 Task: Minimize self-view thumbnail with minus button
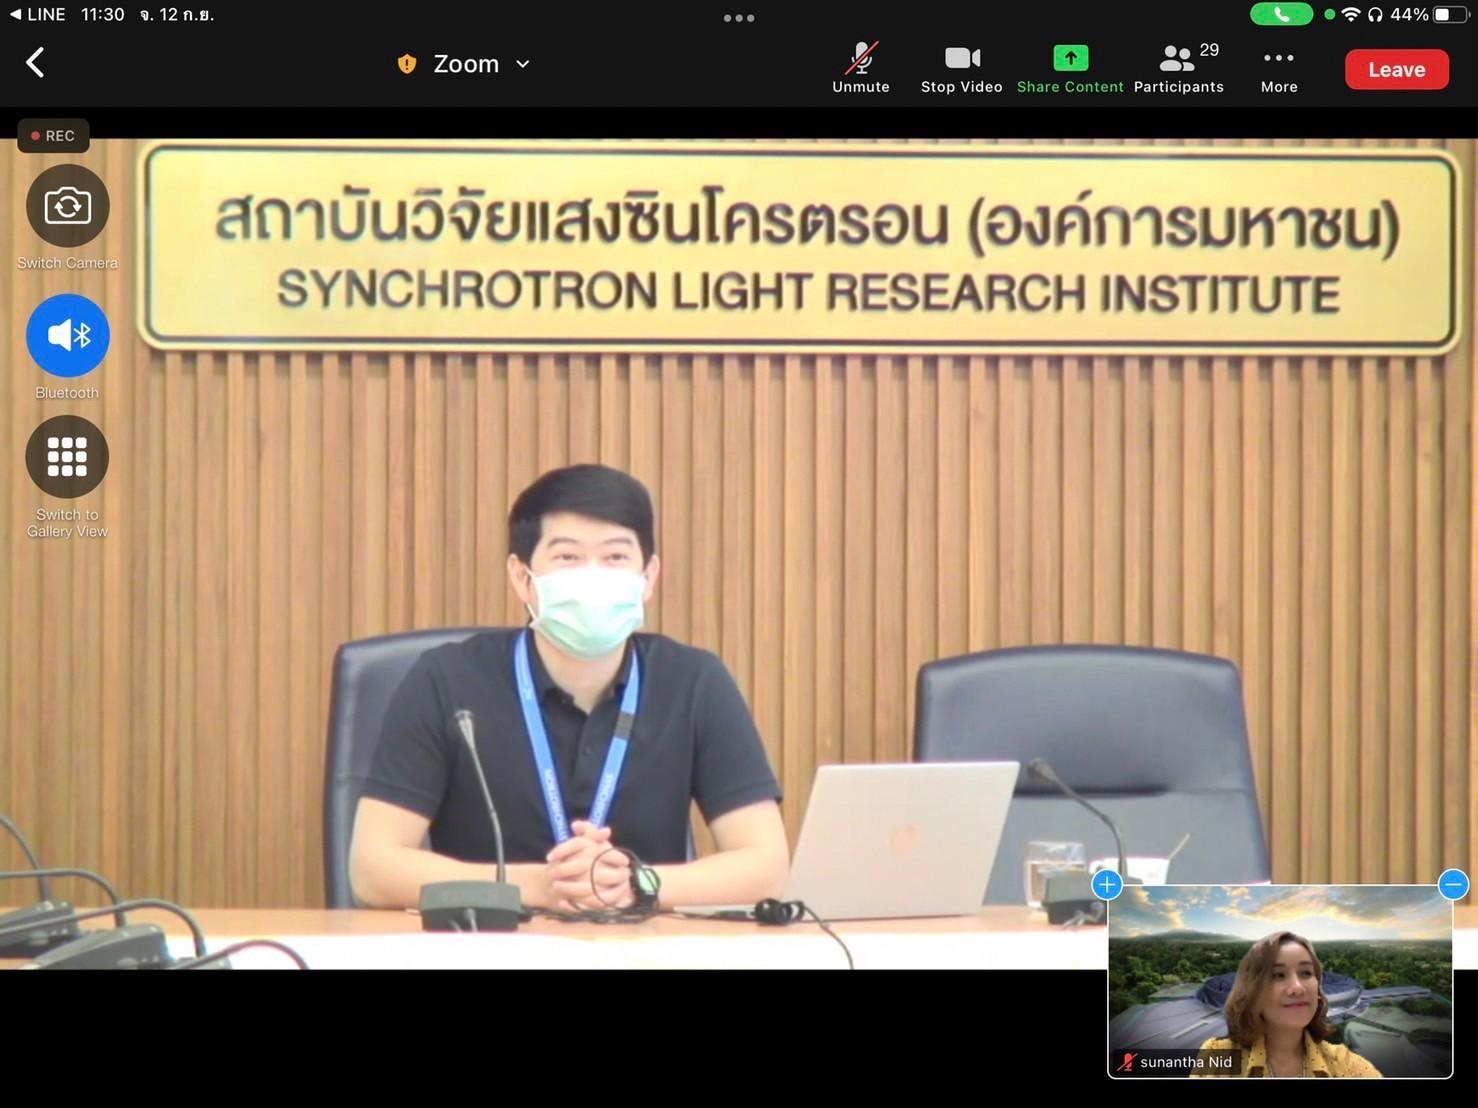pos(1453,884)
